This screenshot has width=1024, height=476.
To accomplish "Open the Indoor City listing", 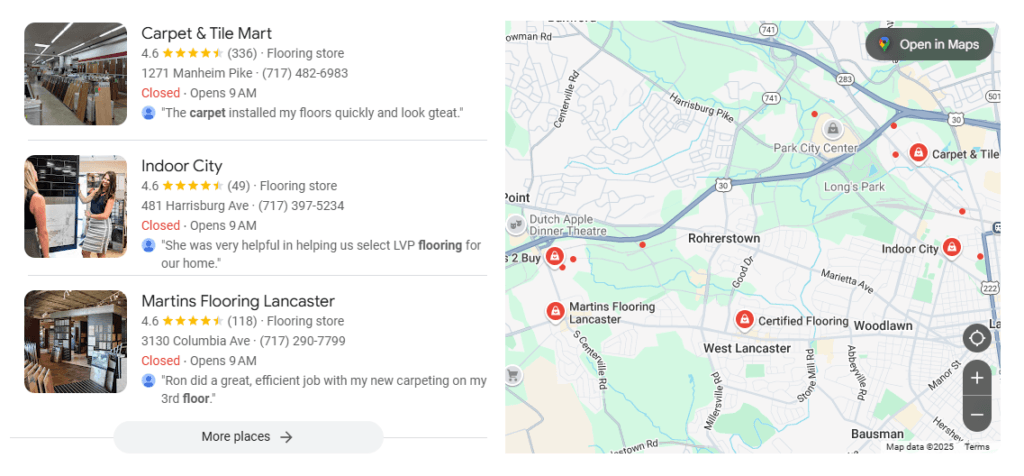I will (x=182, y=166).
